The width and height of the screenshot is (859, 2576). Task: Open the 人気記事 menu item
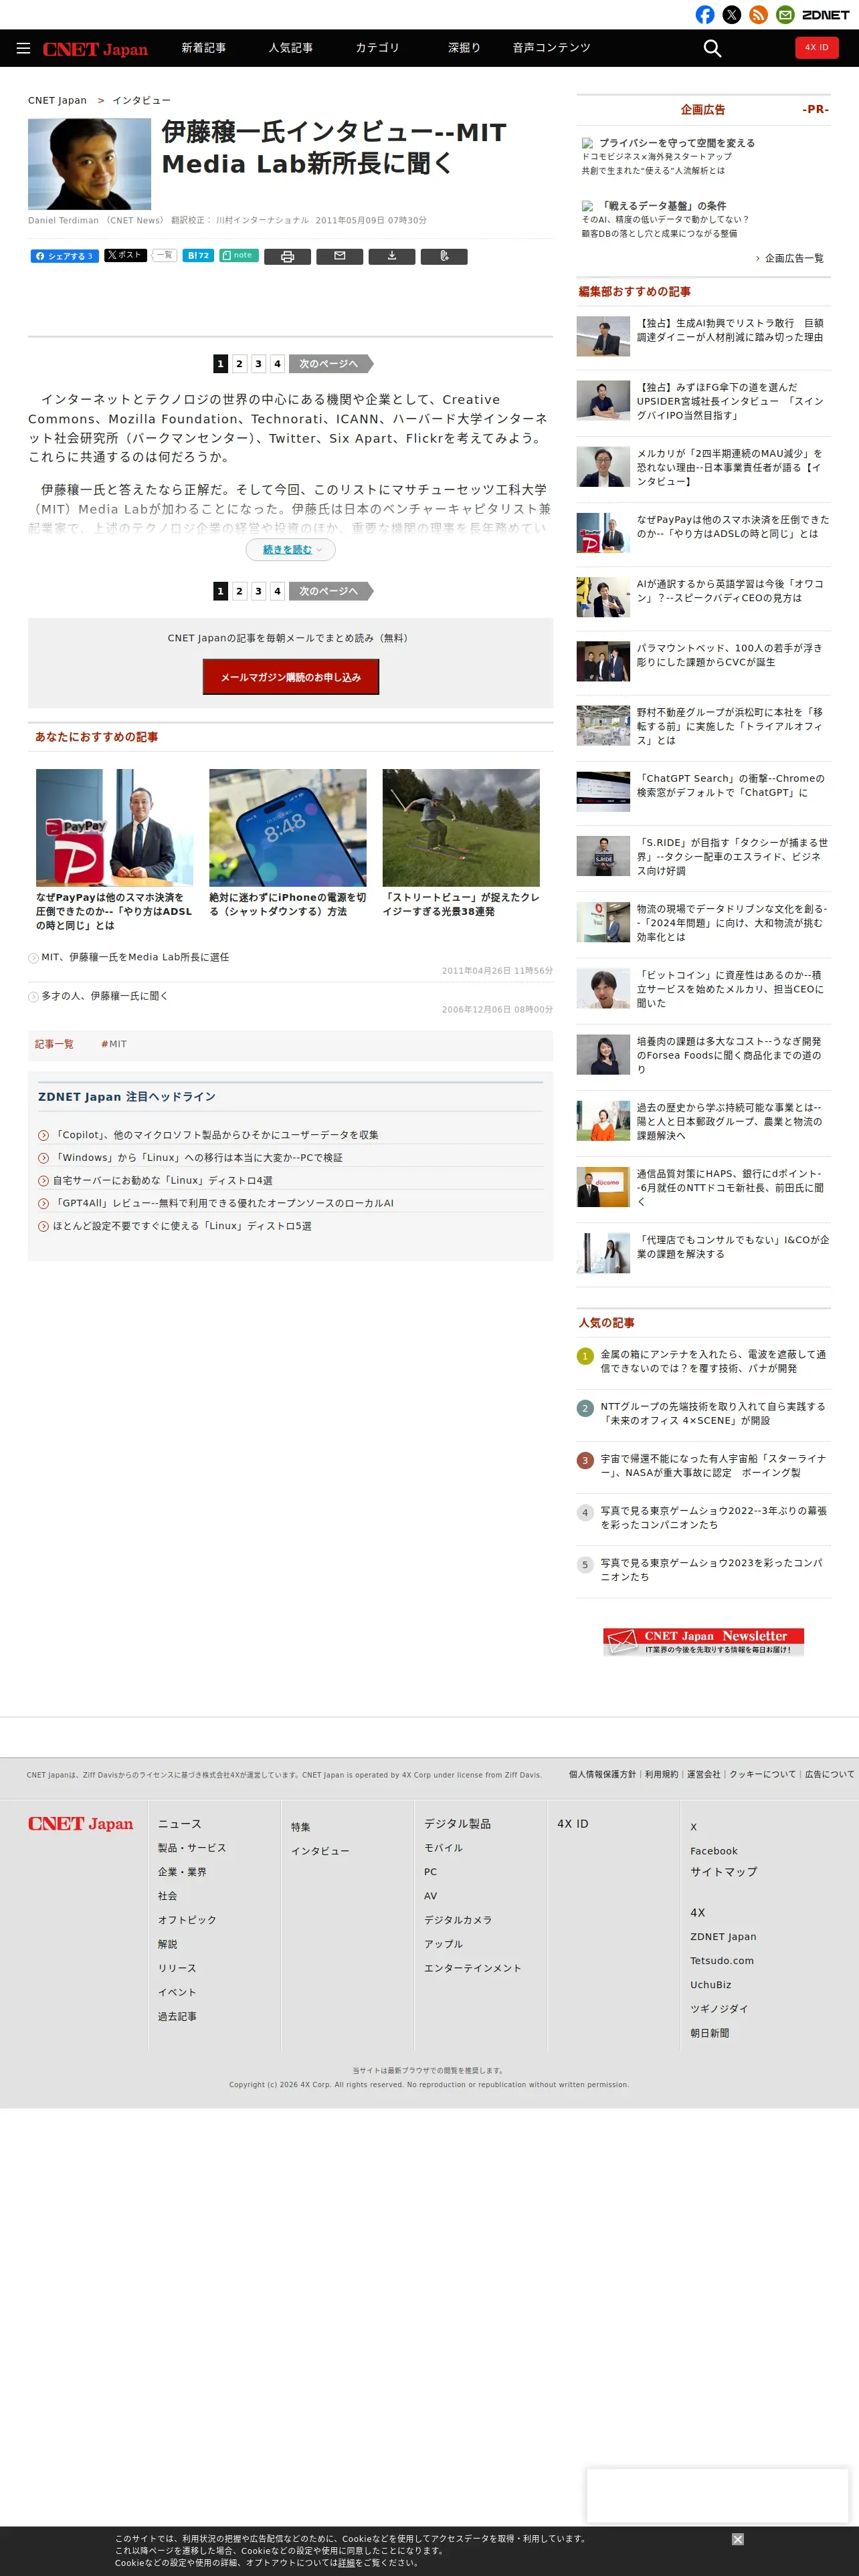pos(290,48)
